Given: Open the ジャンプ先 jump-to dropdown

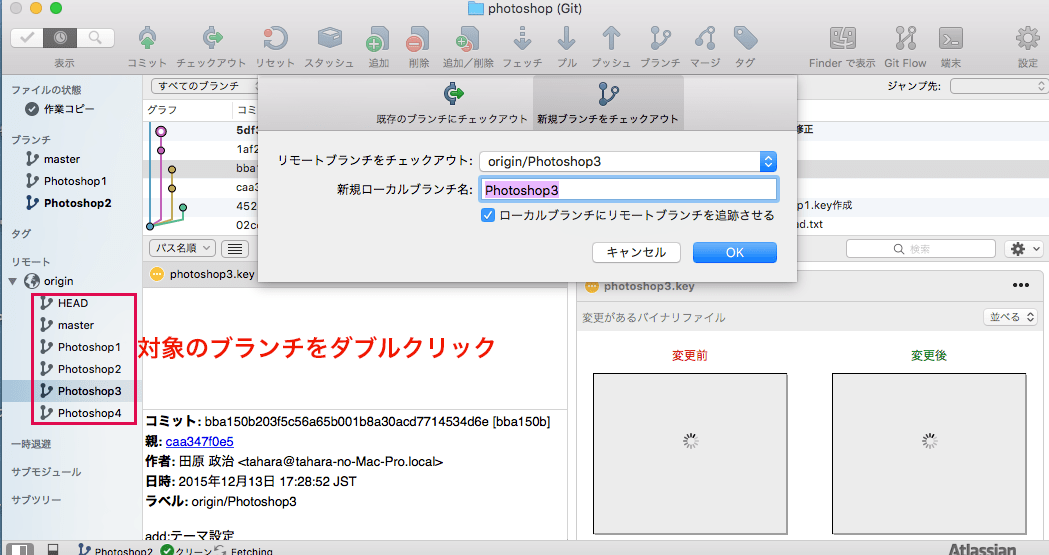Looking at the screenshot, I should (997, 86).
